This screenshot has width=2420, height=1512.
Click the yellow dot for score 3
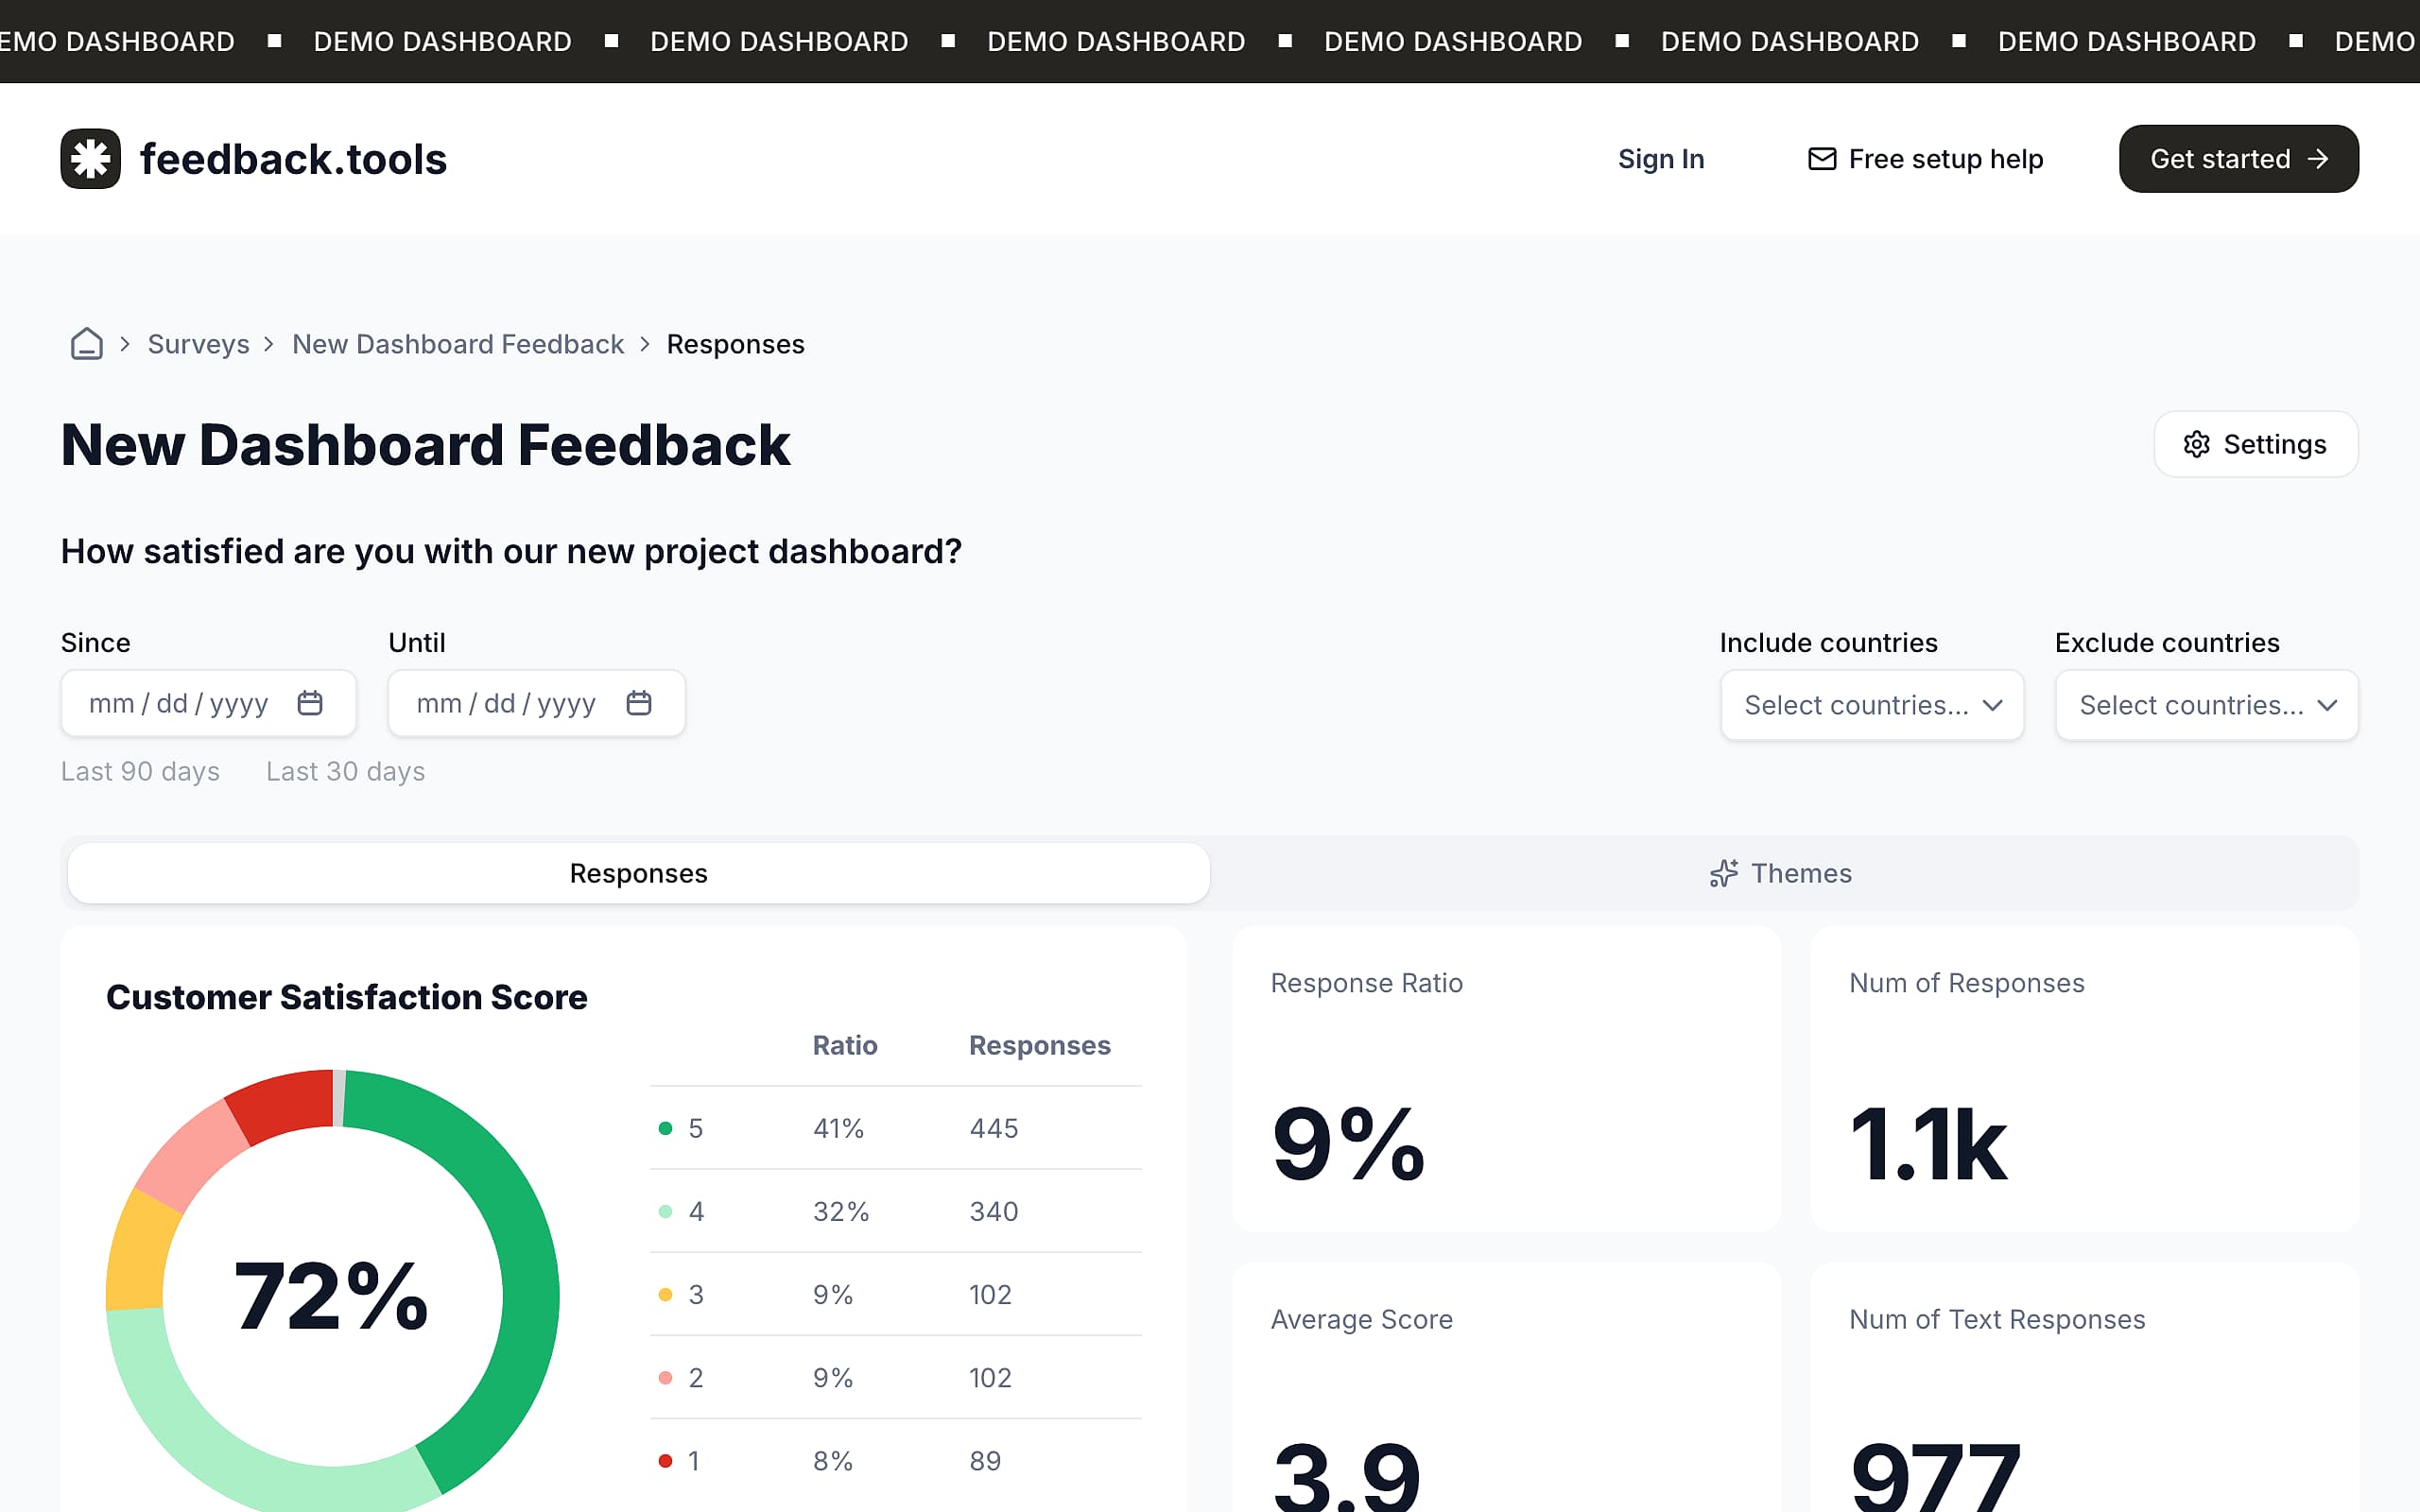tap(665, 1294)
